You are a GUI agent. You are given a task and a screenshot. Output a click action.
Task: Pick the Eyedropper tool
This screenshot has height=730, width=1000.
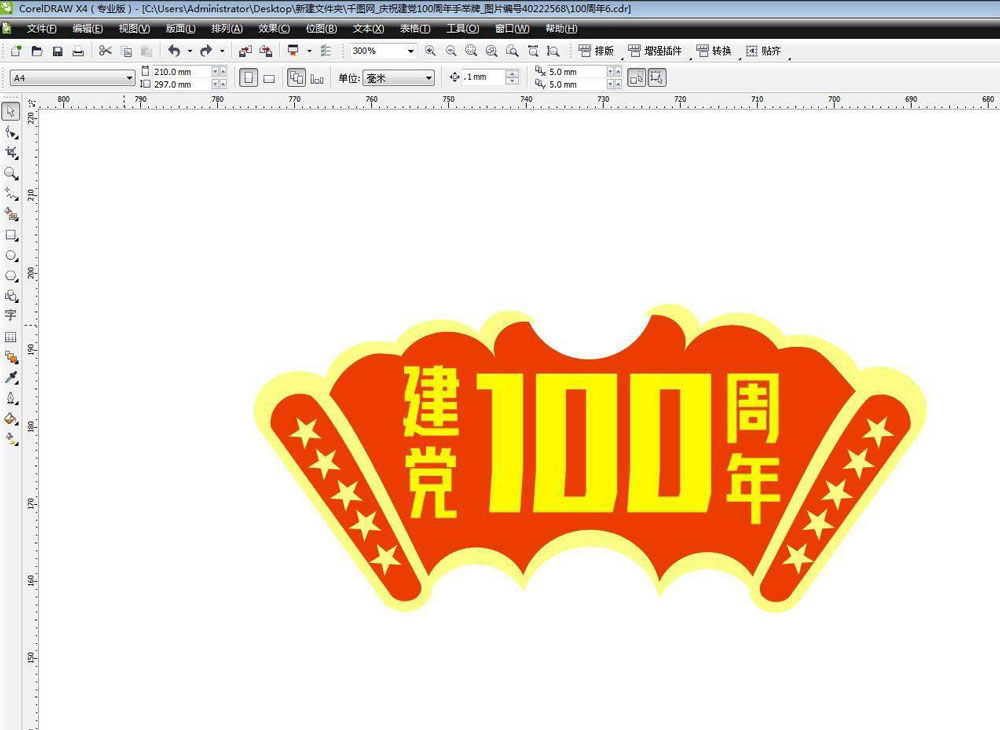pyautogui.click(x=11, y=378)
